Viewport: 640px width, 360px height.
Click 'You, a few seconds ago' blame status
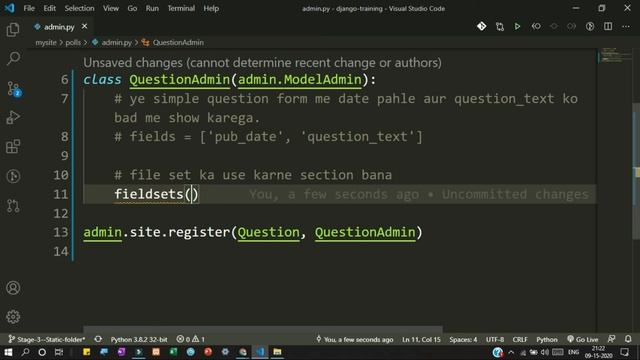click(354, 339)
